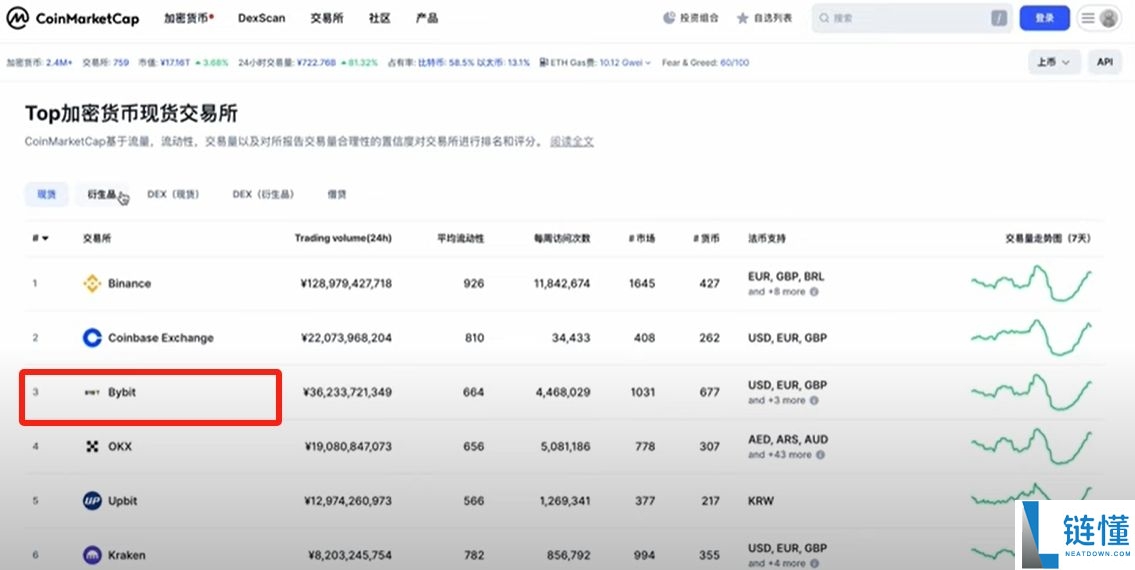Sort by 每周访问次数 column header
The height and width of the screenshot is (570, 1135).
(x=562, y=238)
